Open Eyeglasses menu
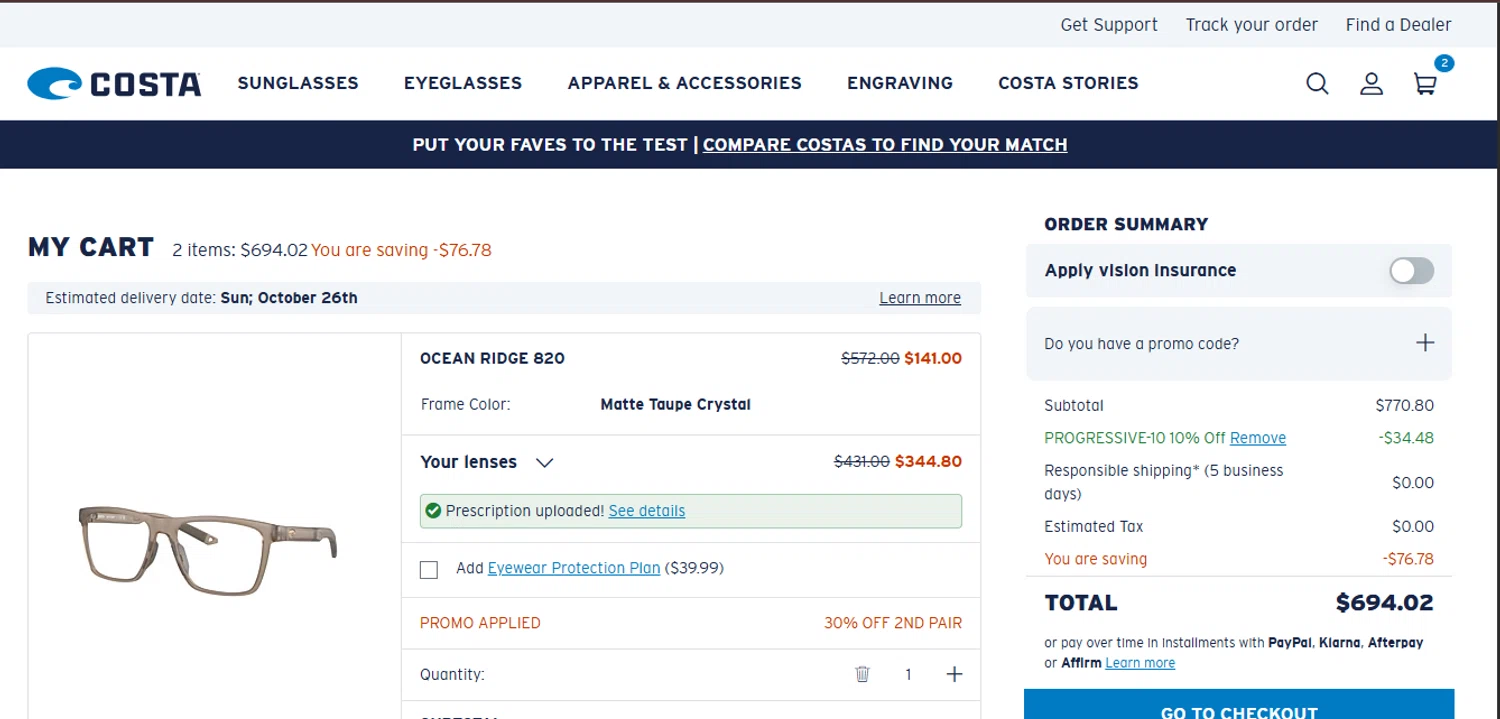The width and height of the screenshot is (1500, 719). (x=463, y=83)
